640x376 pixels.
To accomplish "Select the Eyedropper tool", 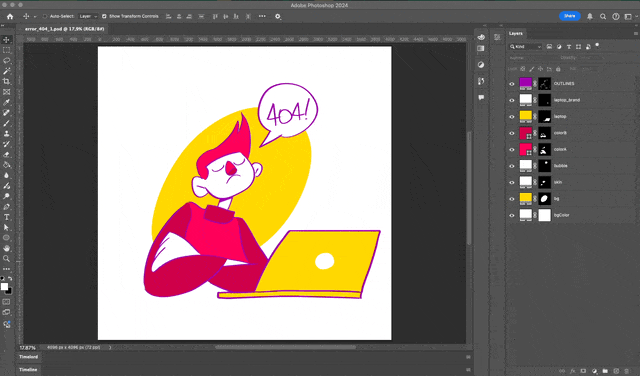I will 7,102.
